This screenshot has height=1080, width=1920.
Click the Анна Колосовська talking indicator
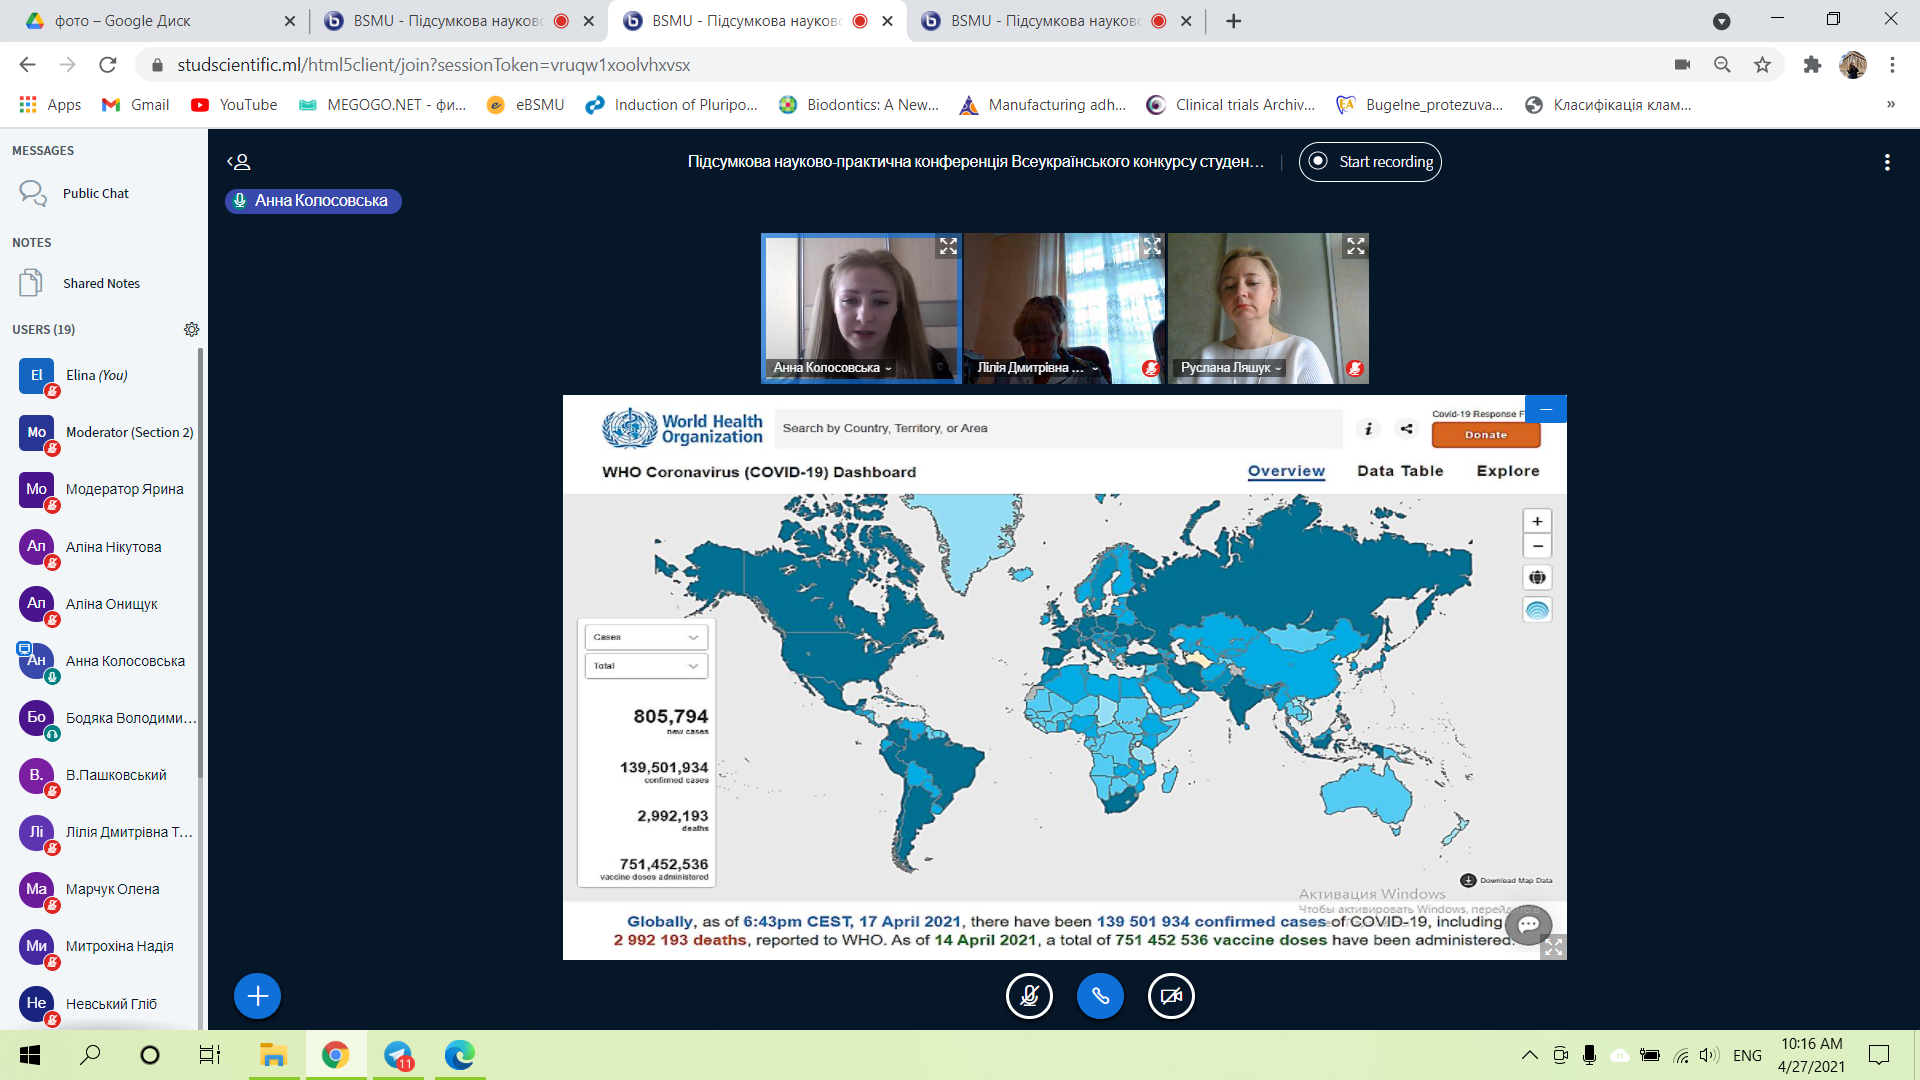click(313, 201)
